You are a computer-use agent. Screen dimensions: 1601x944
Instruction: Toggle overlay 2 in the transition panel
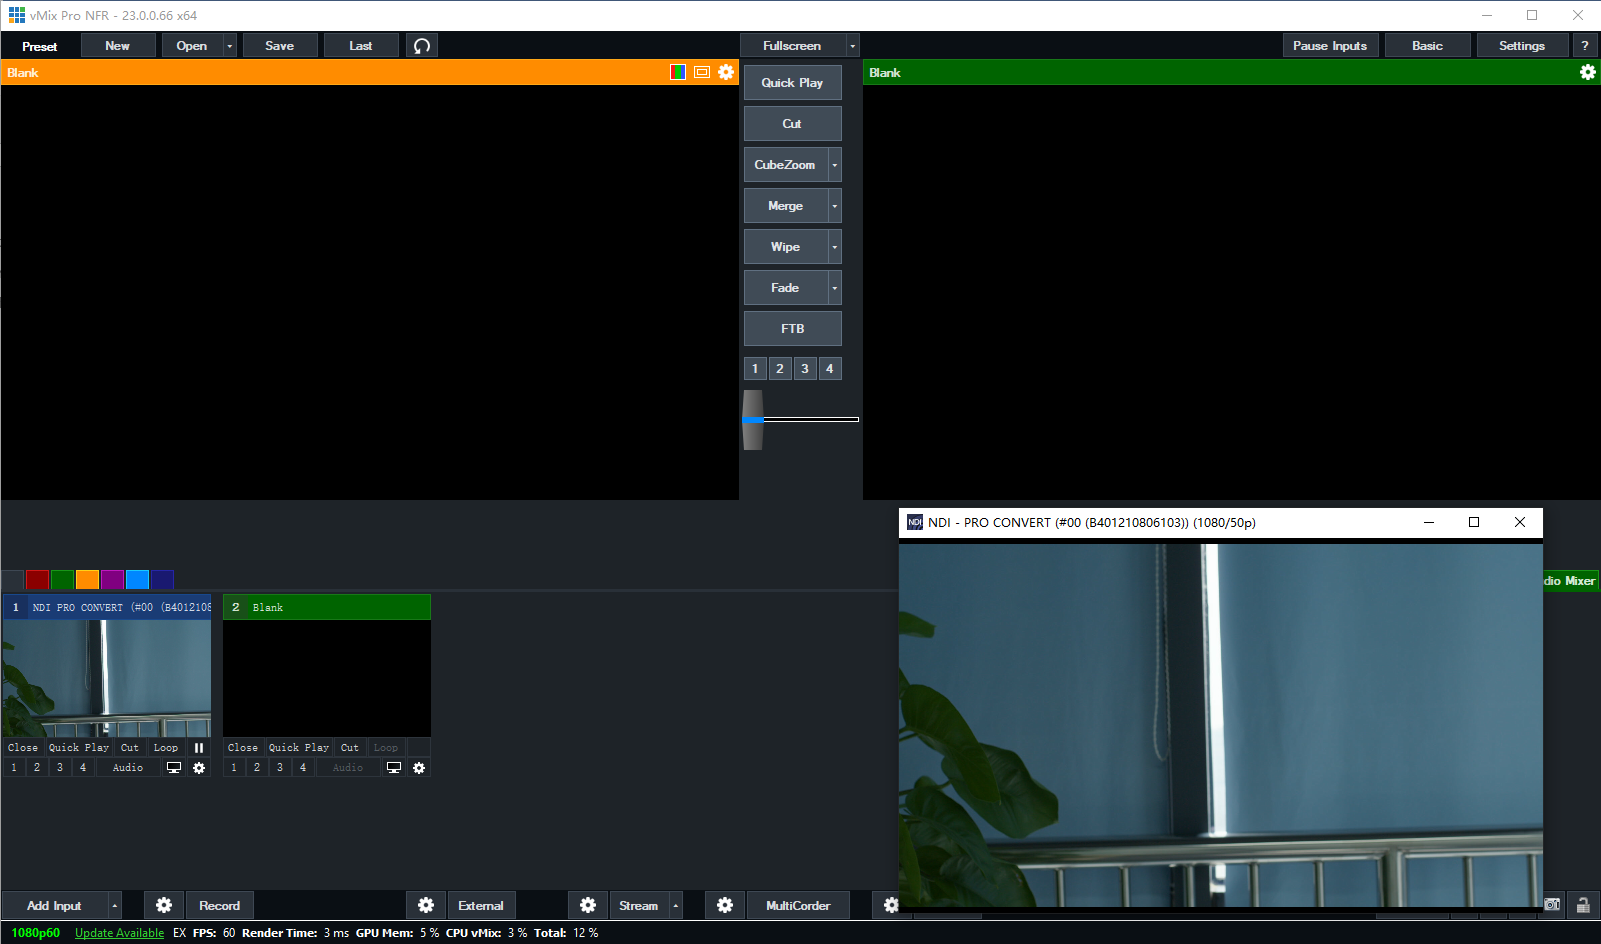[x=780, y=369]
